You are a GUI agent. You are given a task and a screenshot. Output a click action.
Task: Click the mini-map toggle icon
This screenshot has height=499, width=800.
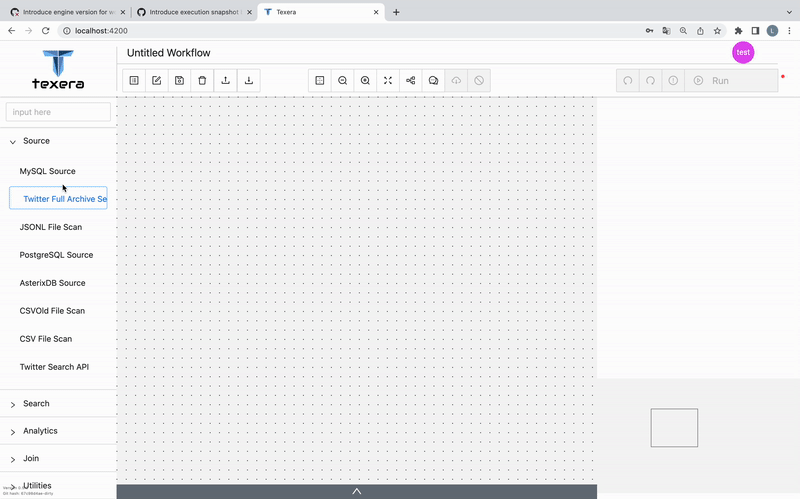320,81
